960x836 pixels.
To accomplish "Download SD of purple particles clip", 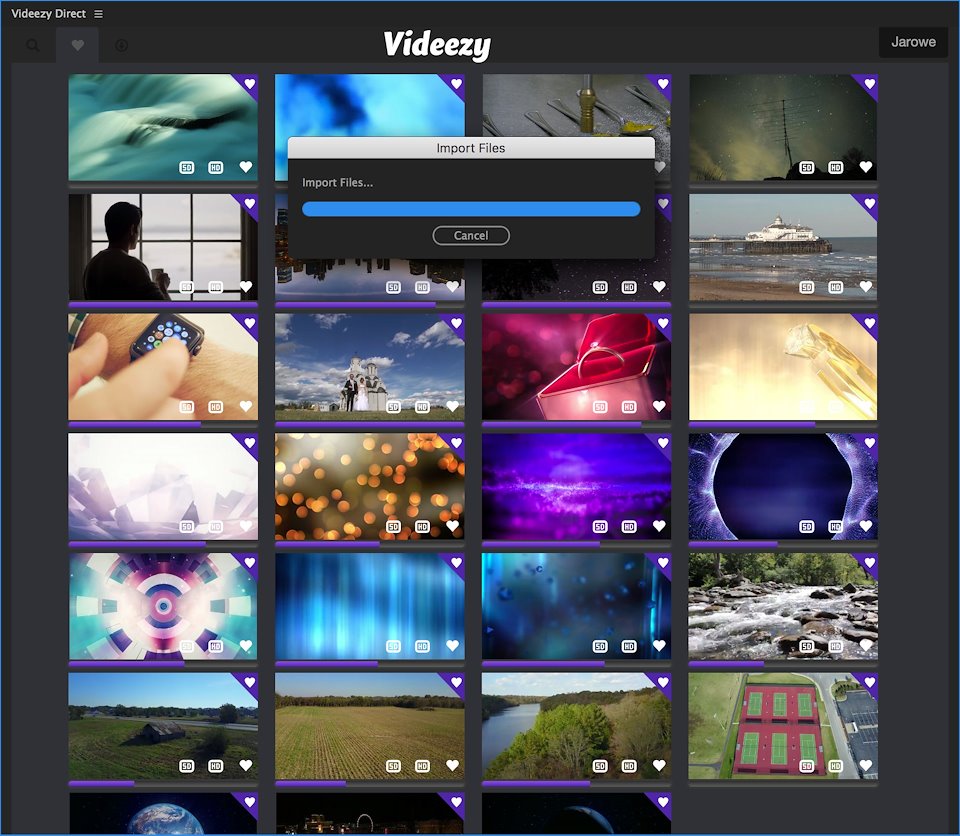I will pos(600,527).
